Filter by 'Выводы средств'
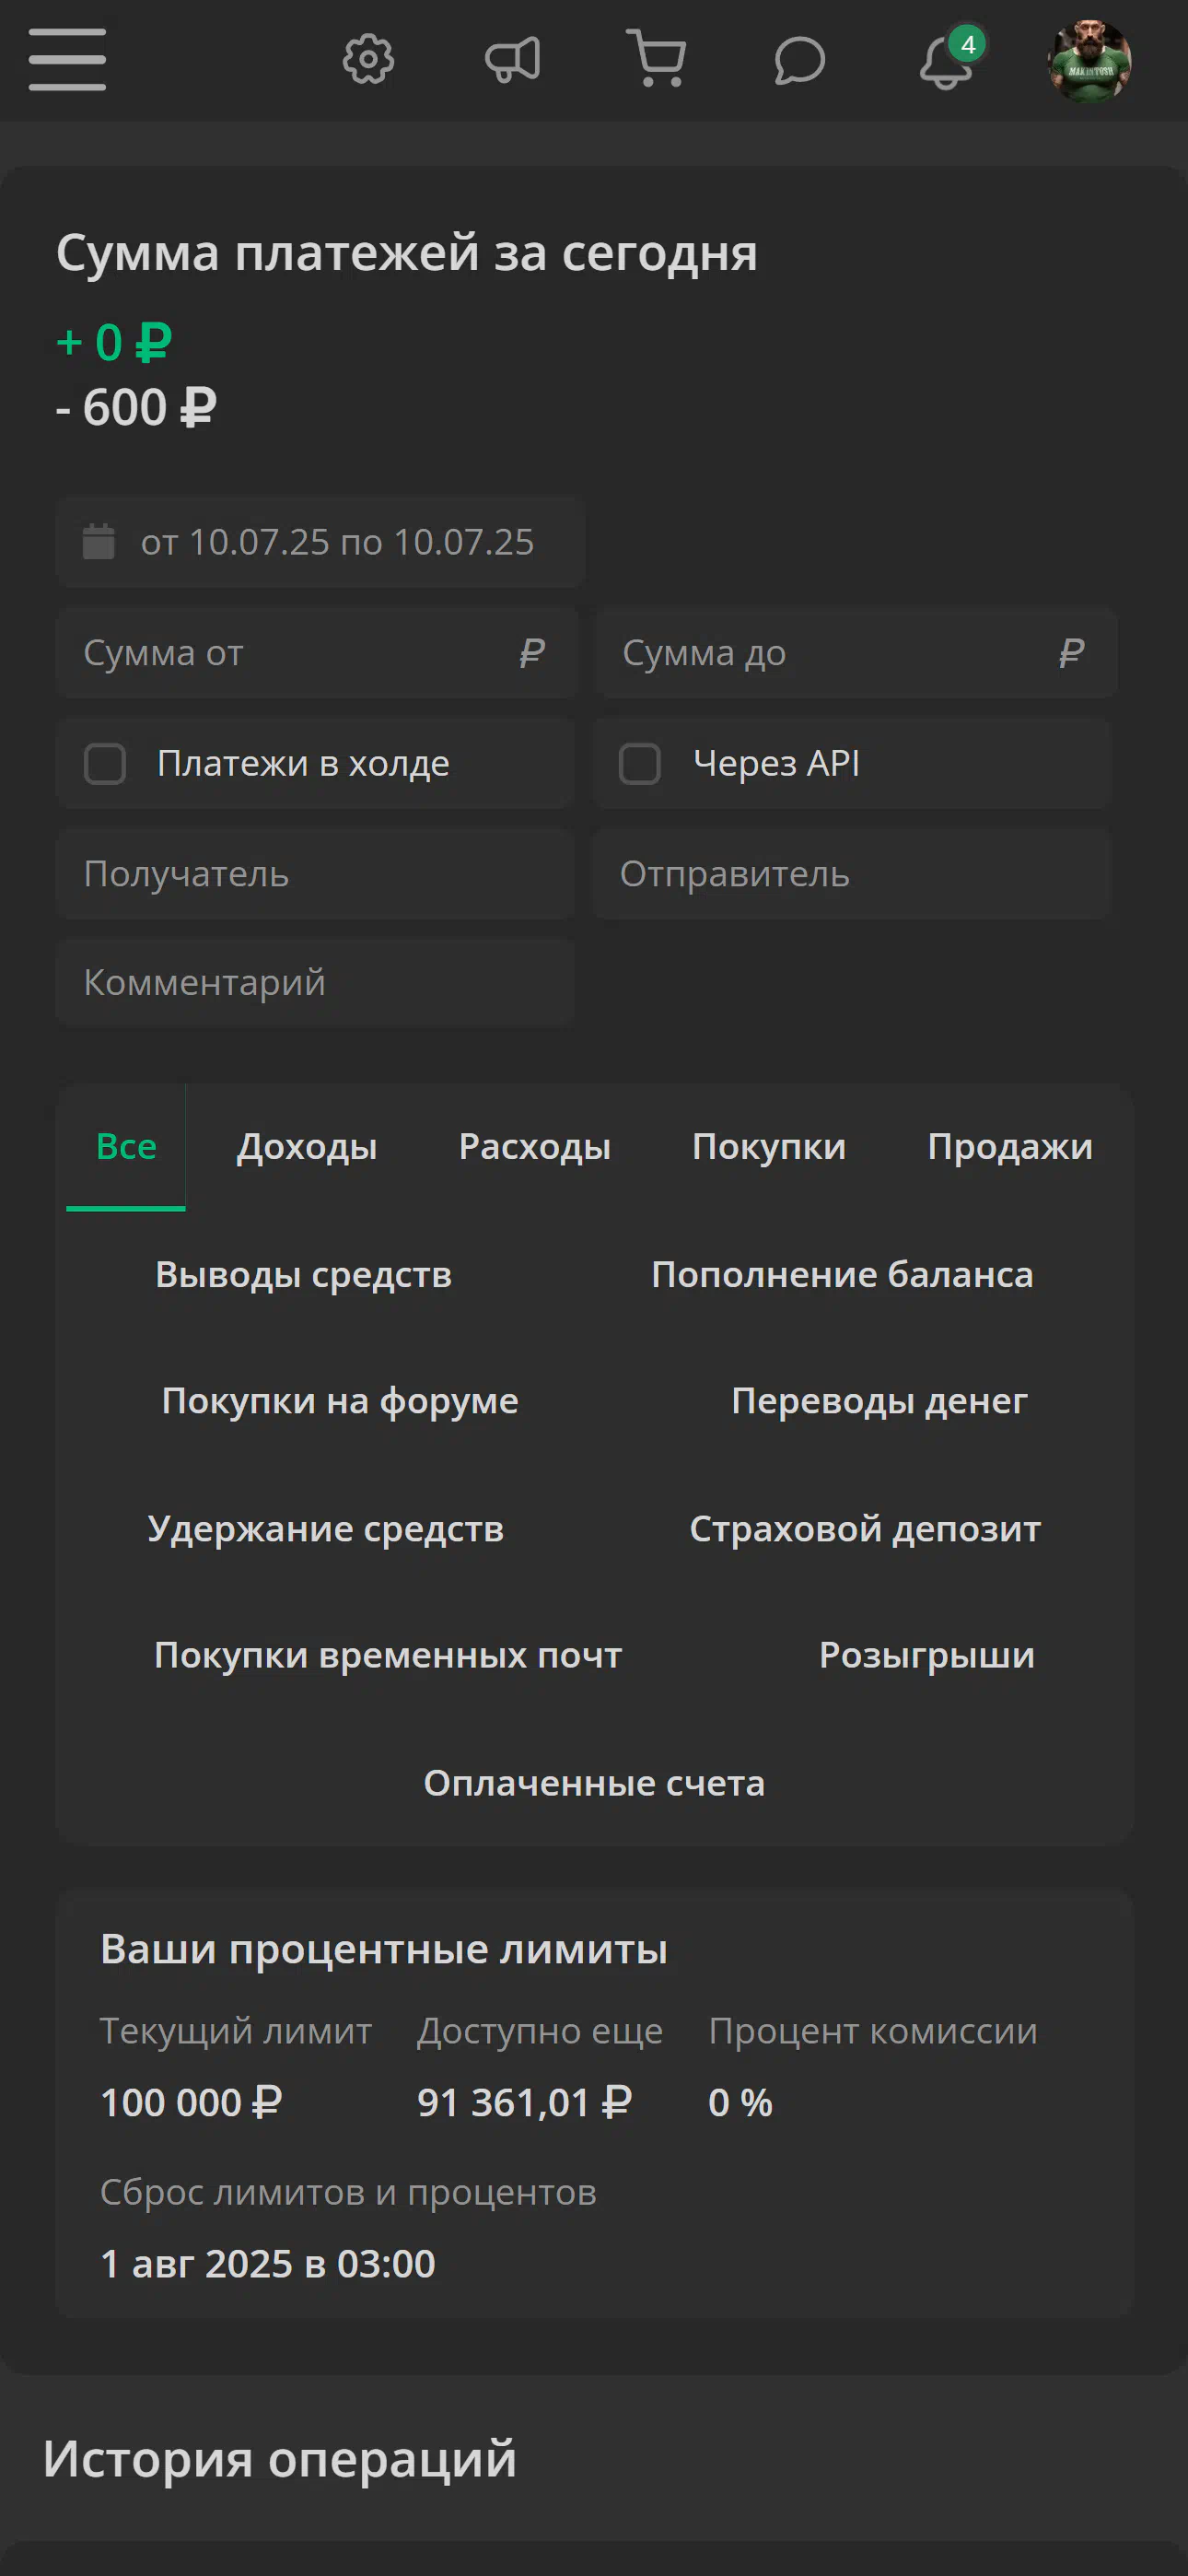This screenshot has width=1188, height=2576. [304, 1275]
